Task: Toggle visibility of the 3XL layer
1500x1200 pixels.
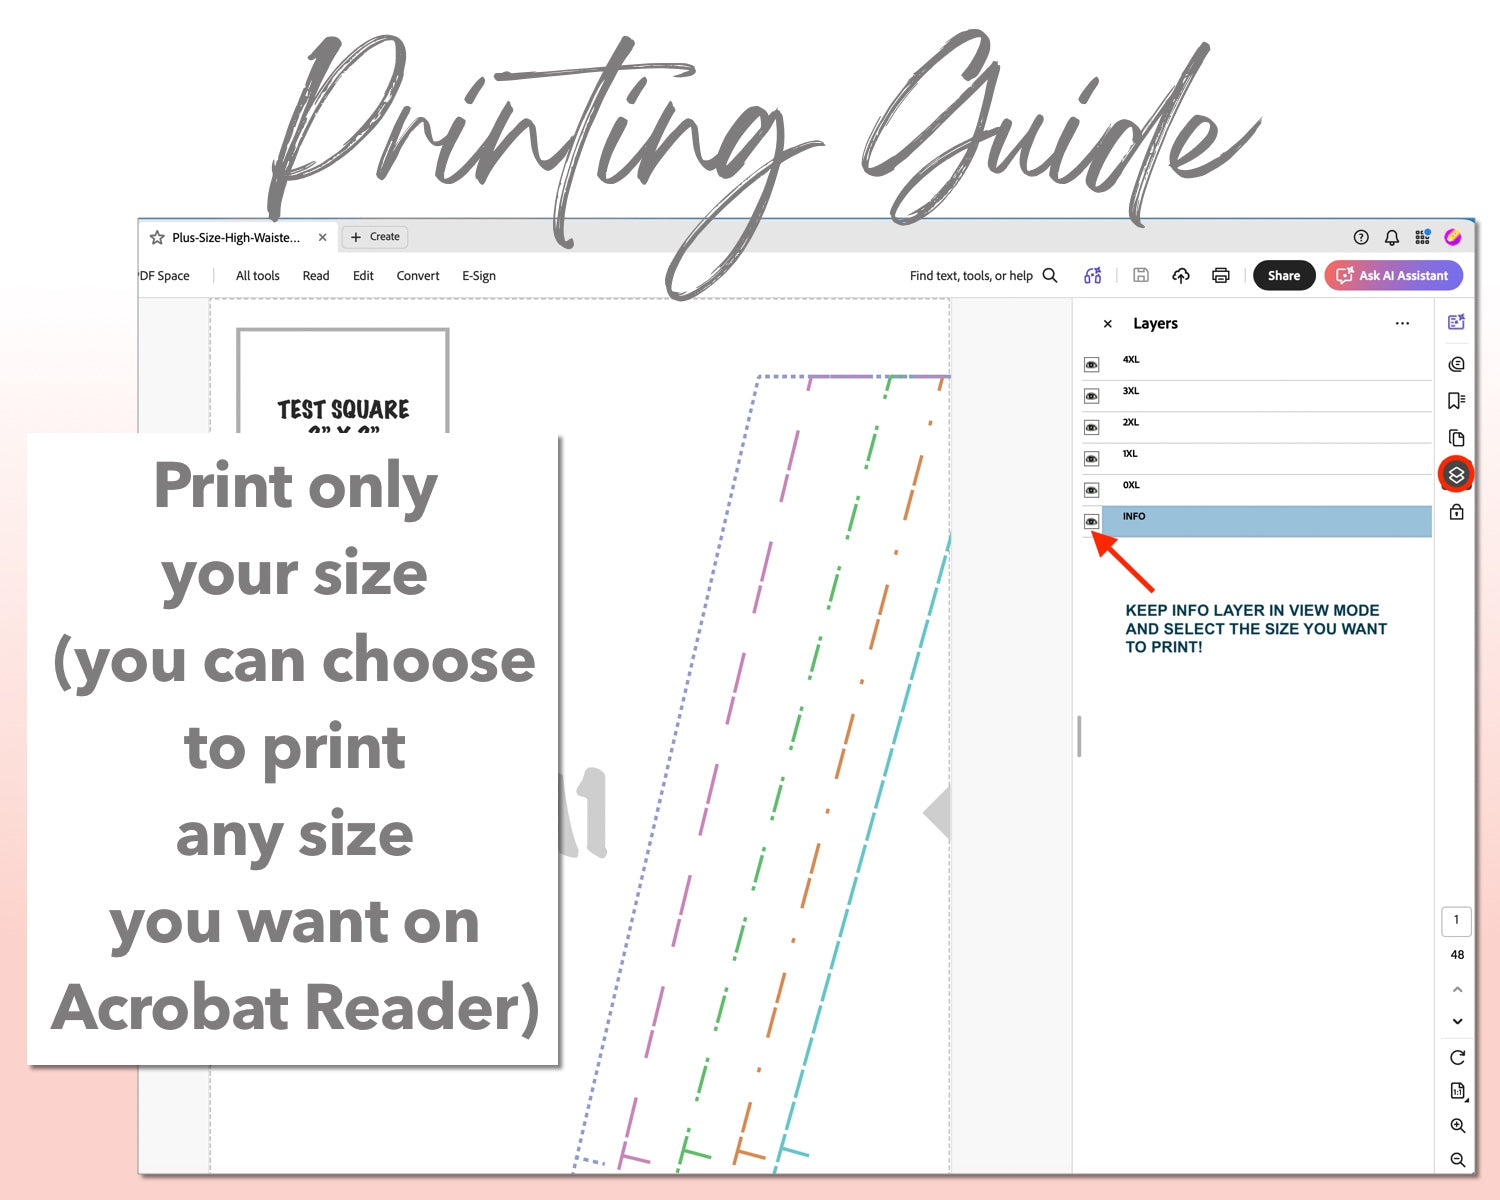Action: coord(1092,396)
